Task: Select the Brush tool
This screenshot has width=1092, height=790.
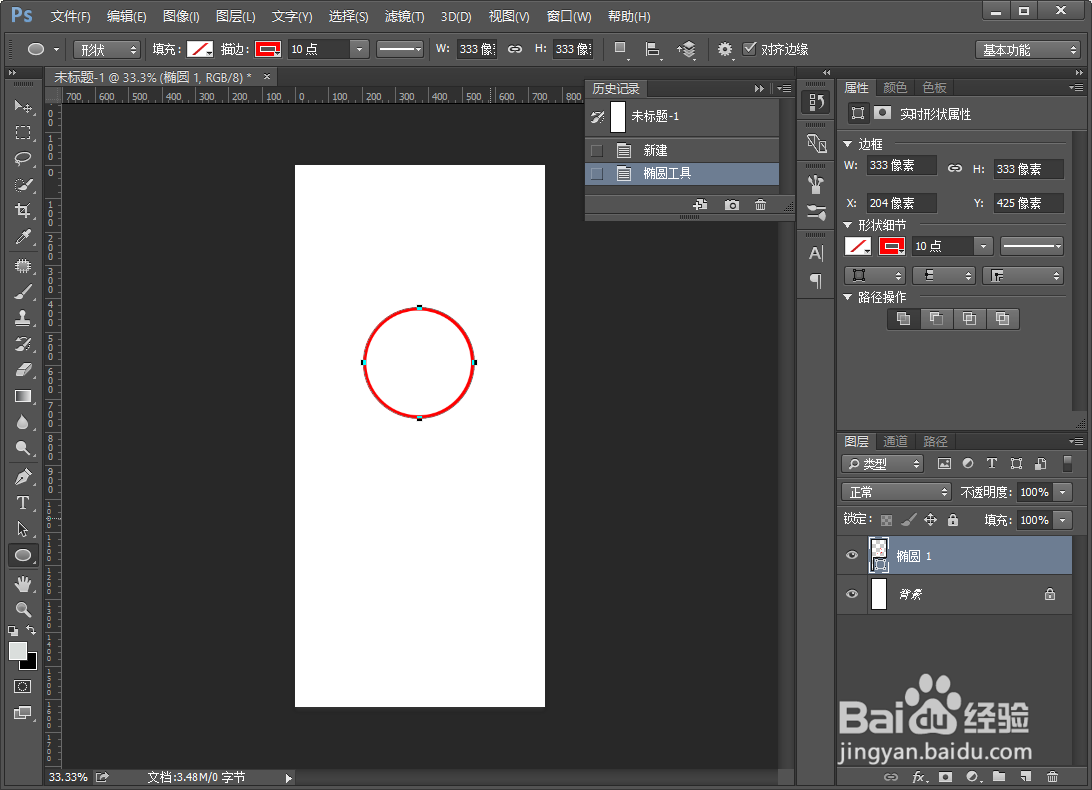Action: 23,292
